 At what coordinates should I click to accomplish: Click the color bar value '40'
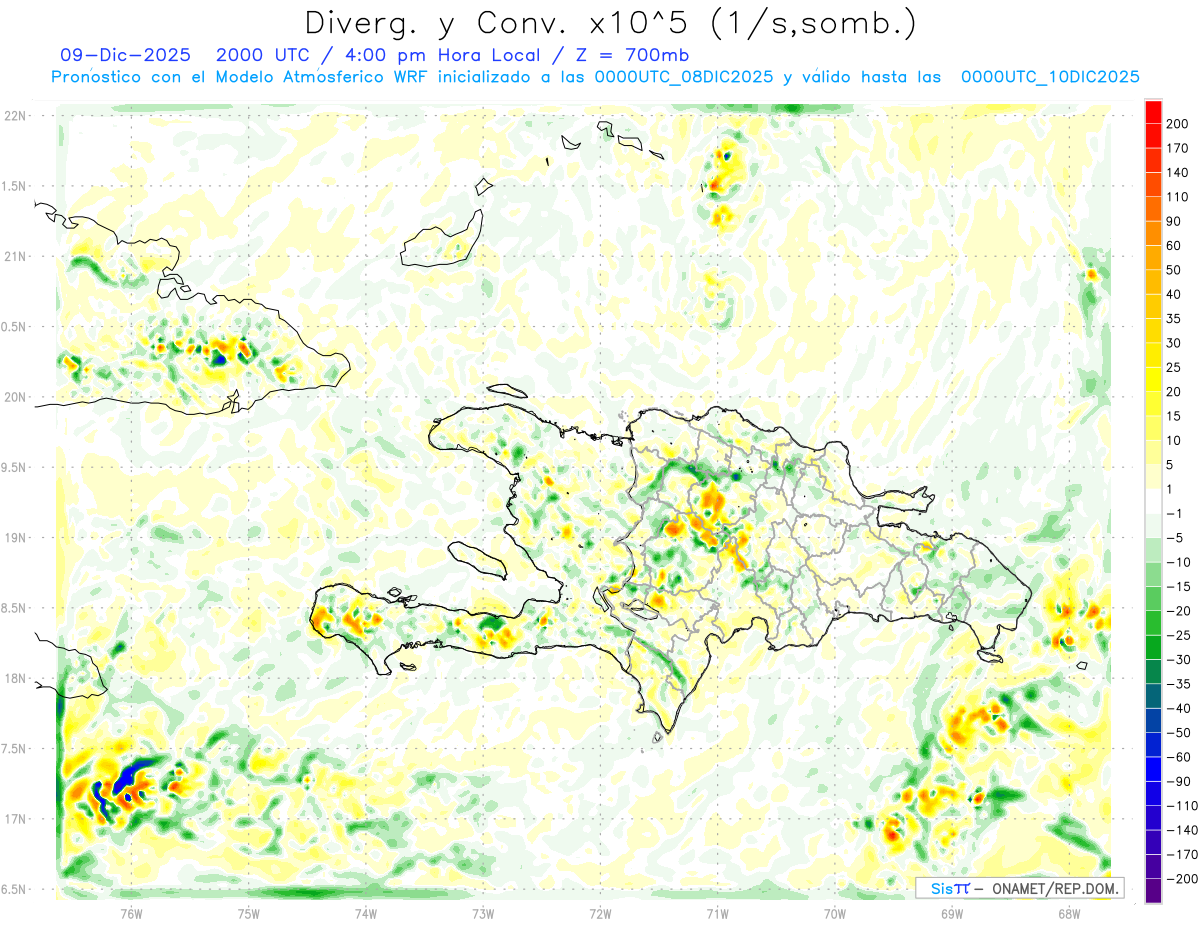coord(1175,294)
